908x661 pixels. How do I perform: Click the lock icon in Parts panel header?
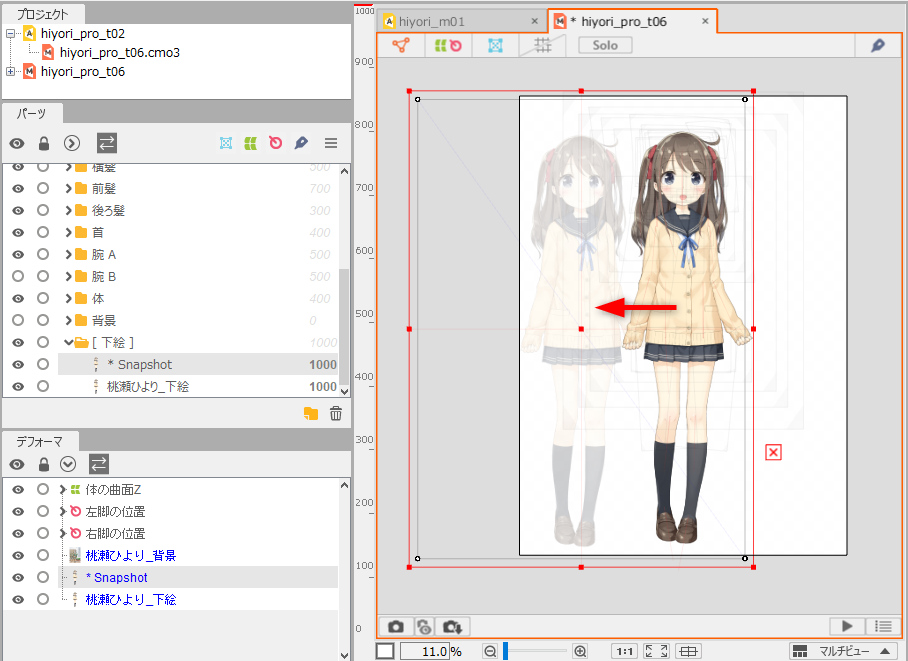pos(43,143)
